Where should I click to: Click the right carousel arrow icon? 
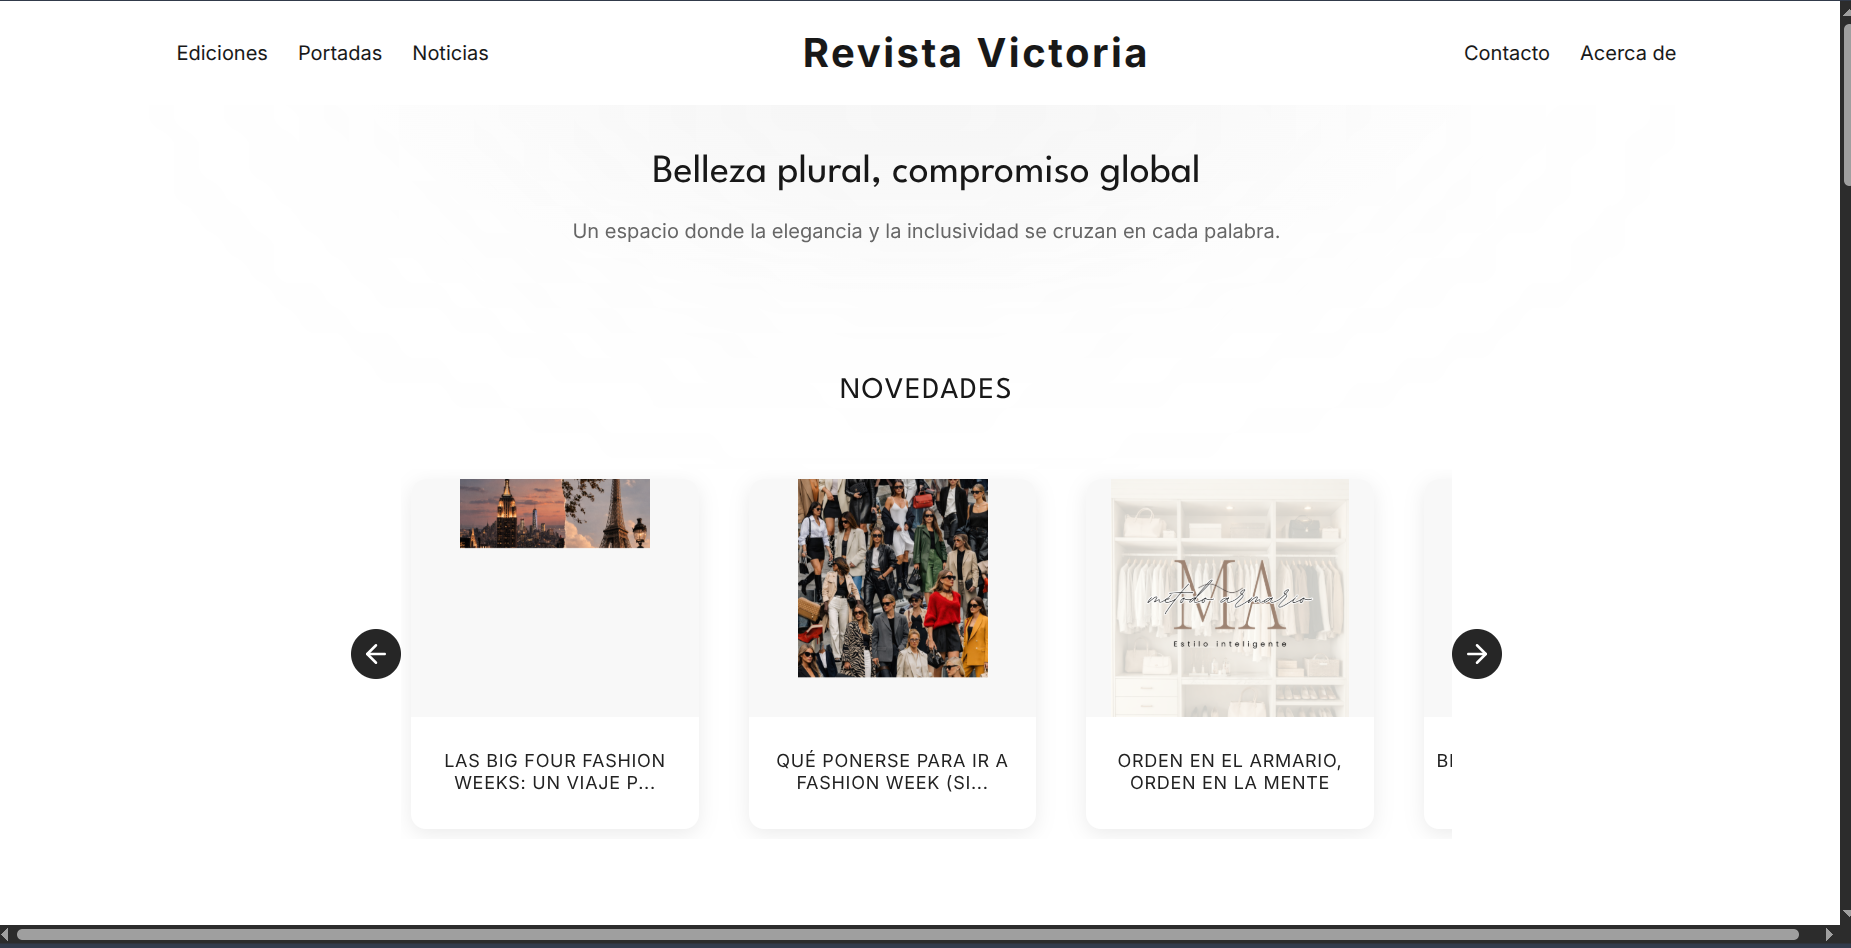[x=1476, y=653]
